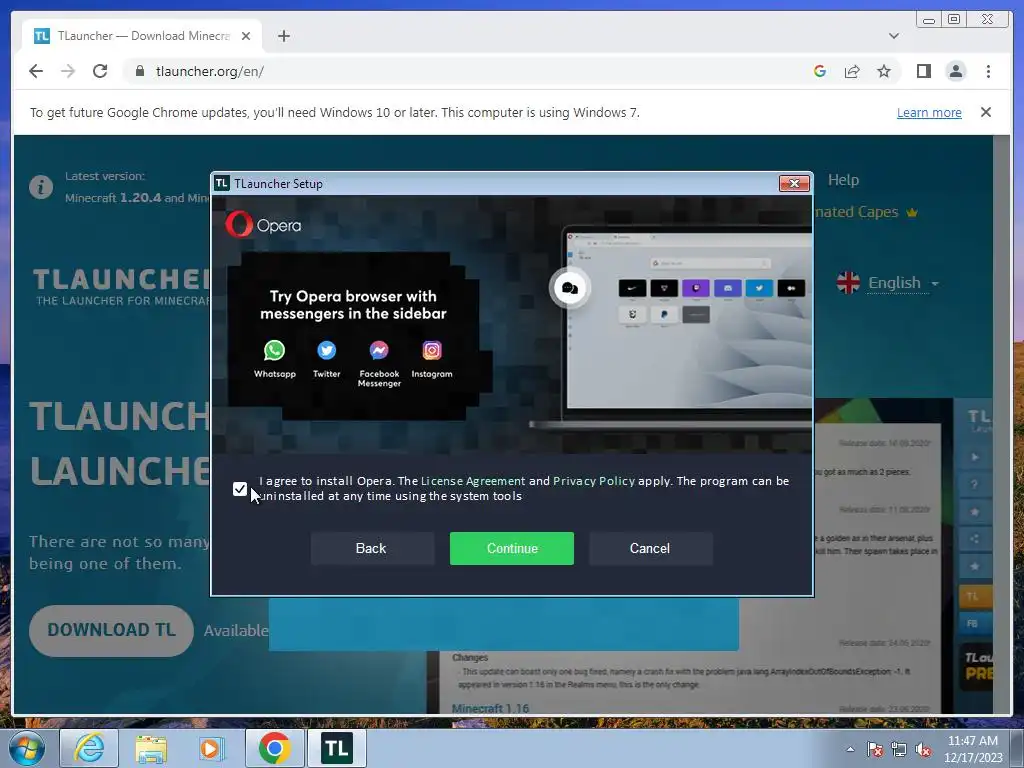Select the TLauncher Download Minecraft tab
This screenshot has height=768, width=1024.
pyautogui.click(x=142, y=36)
